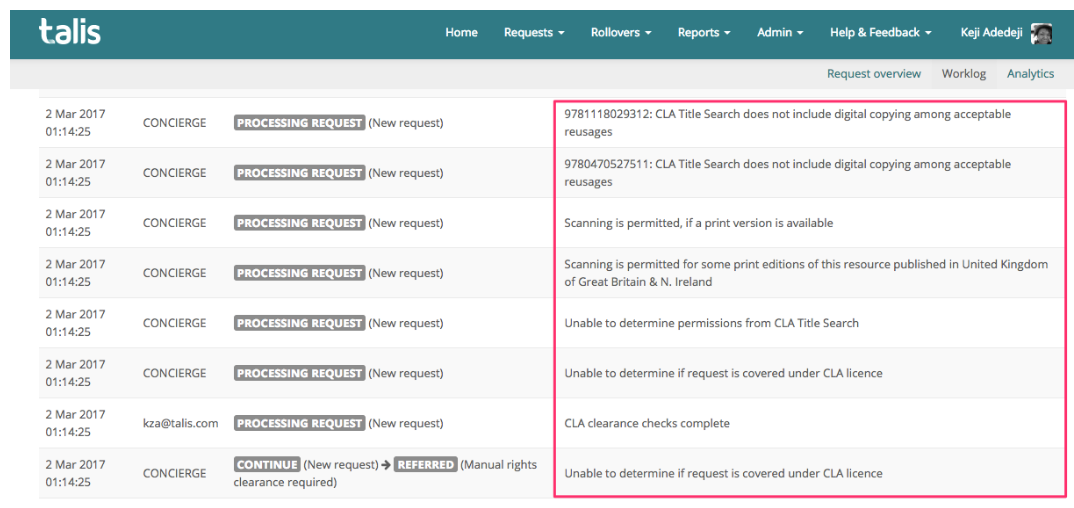The image size is (1074, 508).
Task: Click the timestamp in the REFERRED row
Action: pos(75,473)
